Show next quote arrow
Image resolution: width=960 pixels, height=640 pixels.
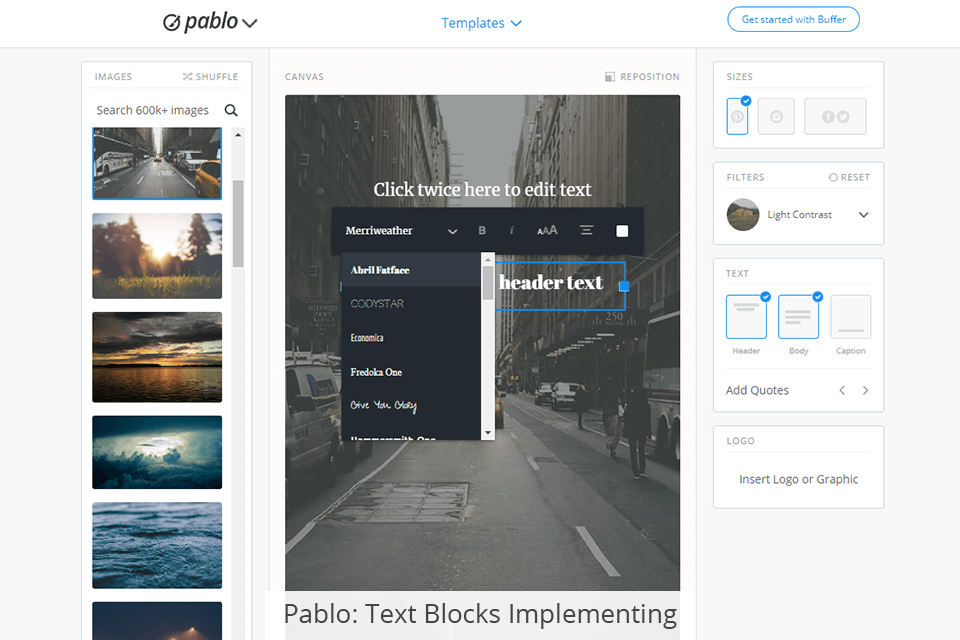click(x=865, y=390)
